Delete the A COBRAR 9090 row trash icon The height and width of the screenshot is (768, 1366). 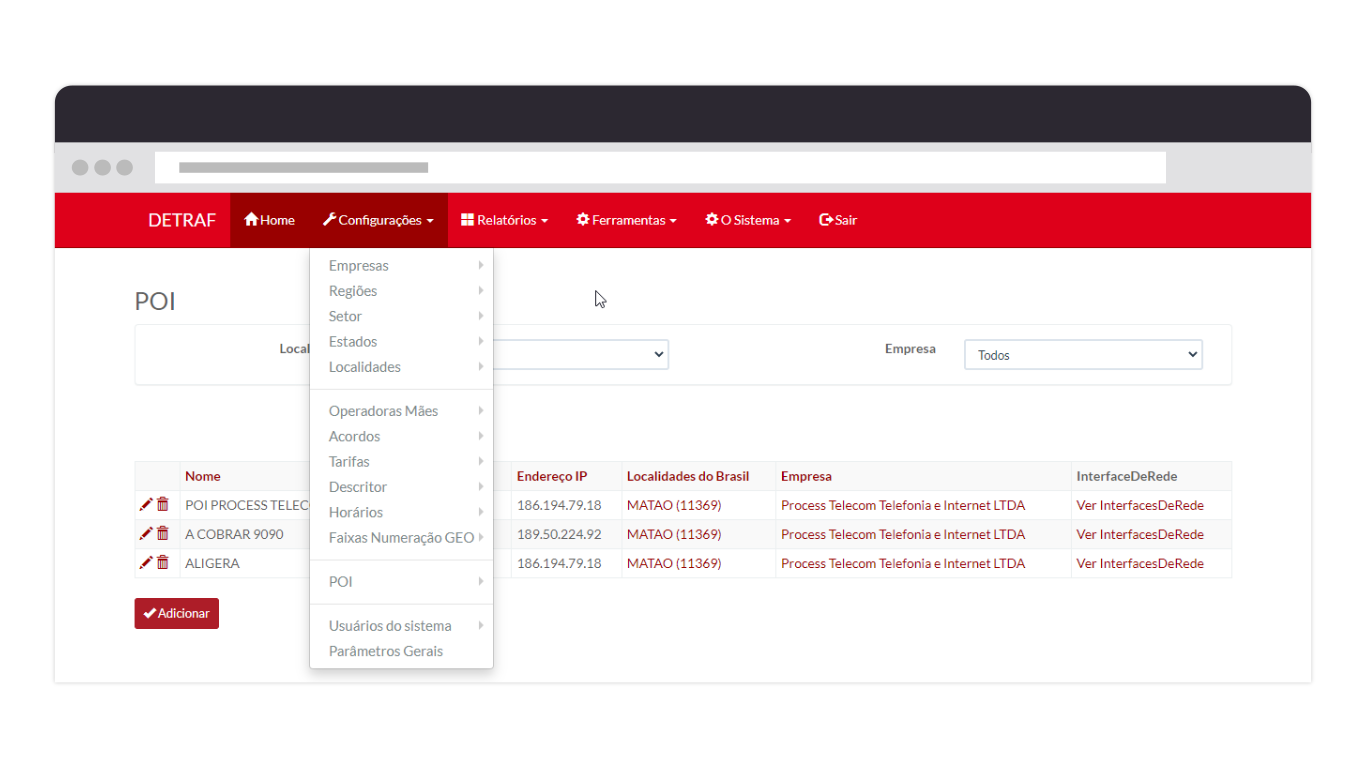pyautogui.click(x=163, y=534)
